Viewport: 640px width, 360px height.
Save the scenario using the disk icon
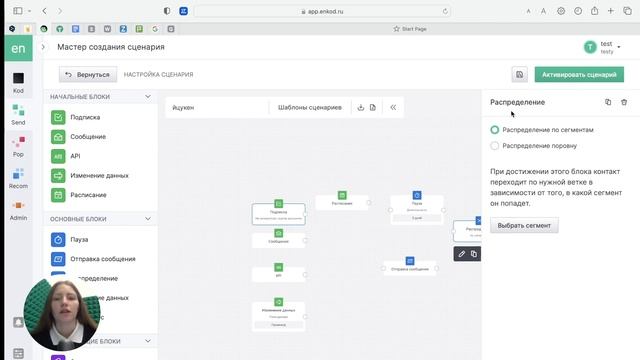[x=520, y=75]
